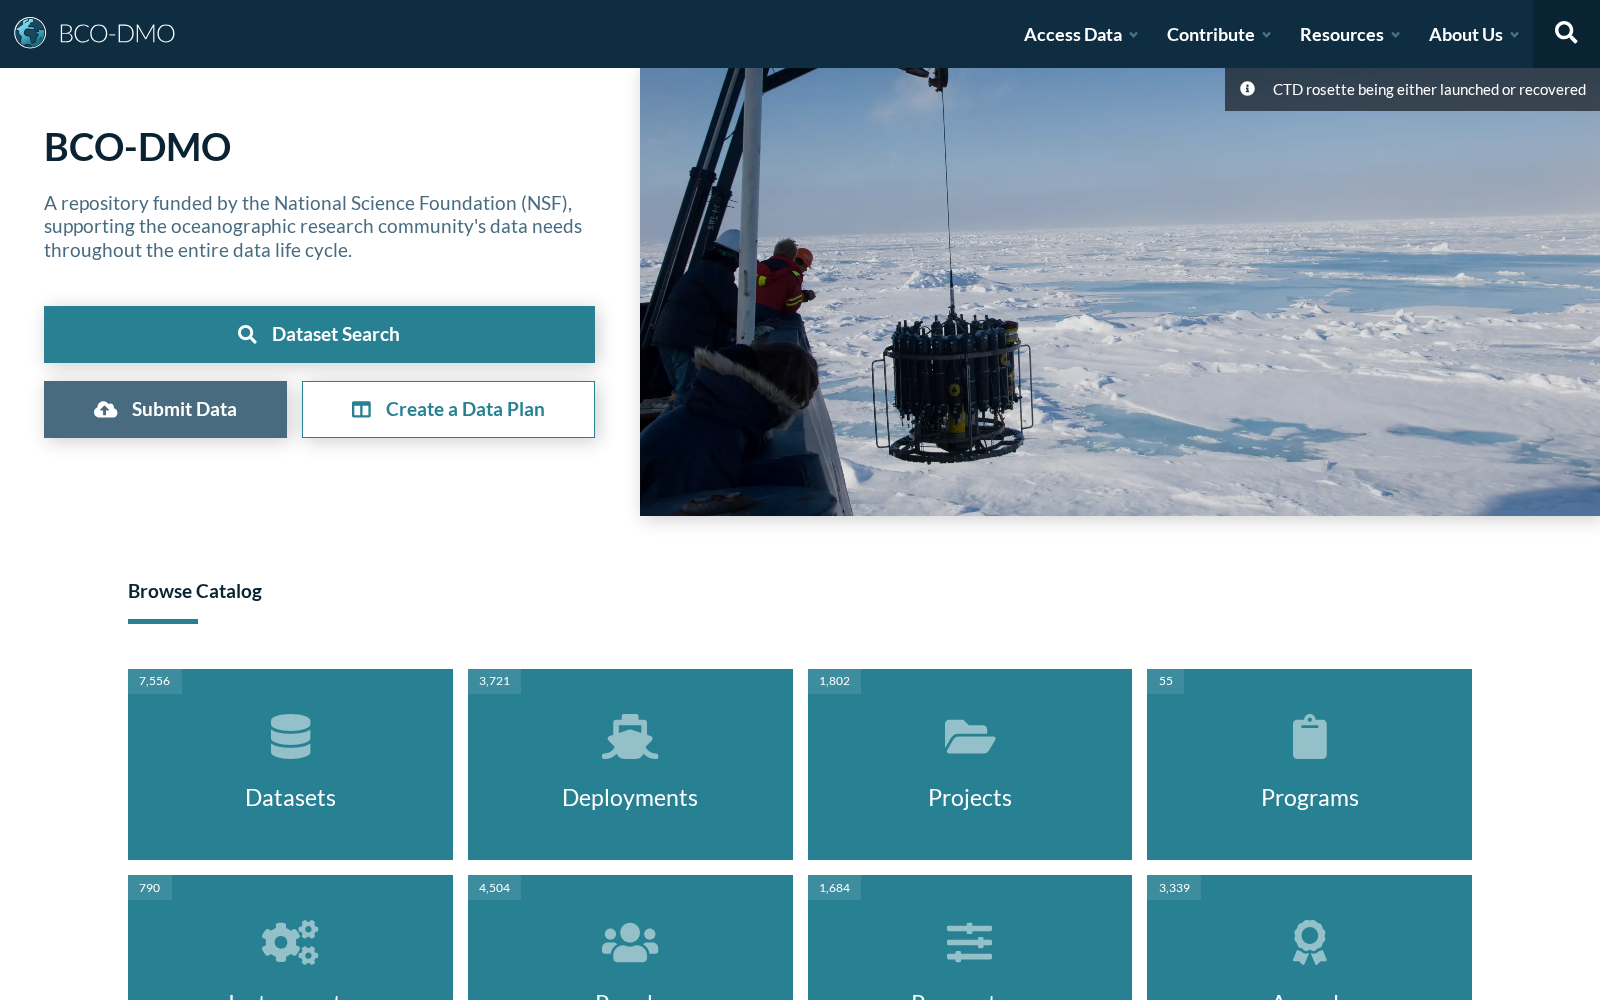Screen dimensions: 1600x1000
Task: Click the 55 count badge
Action: point(1165,681)
